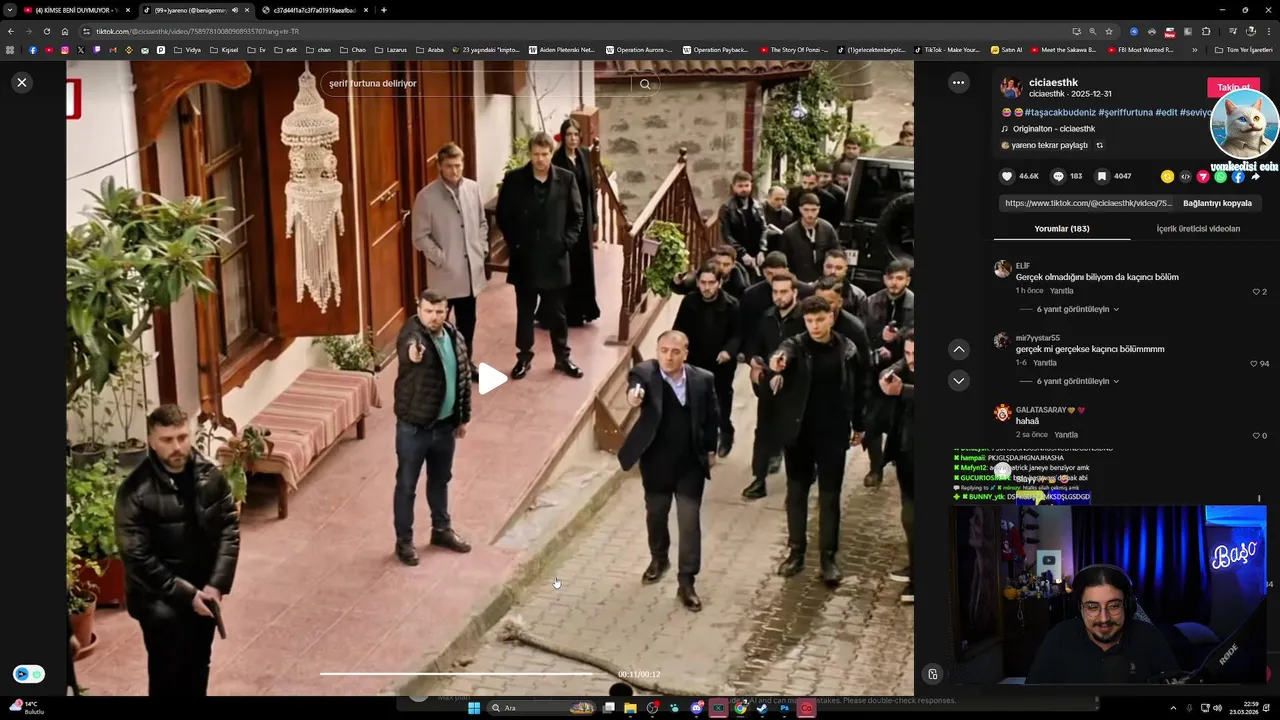The width and height of the screenshot is (1280, 720).
Task: Open the Vidya bookmarks folder
Action: point(187,50)
